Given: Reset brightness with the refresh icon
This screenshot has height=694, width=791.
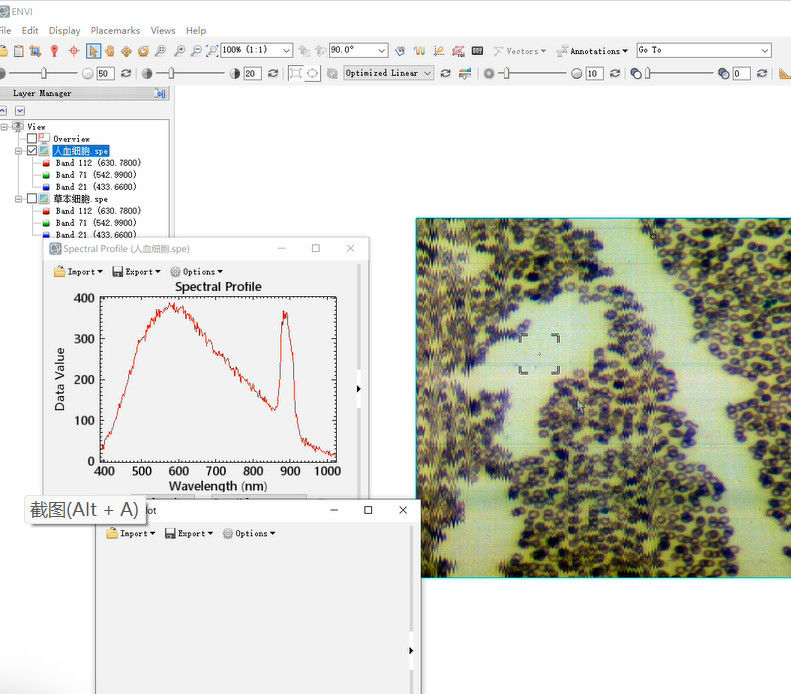Looking at the screenshot, I should coord(124,73).
